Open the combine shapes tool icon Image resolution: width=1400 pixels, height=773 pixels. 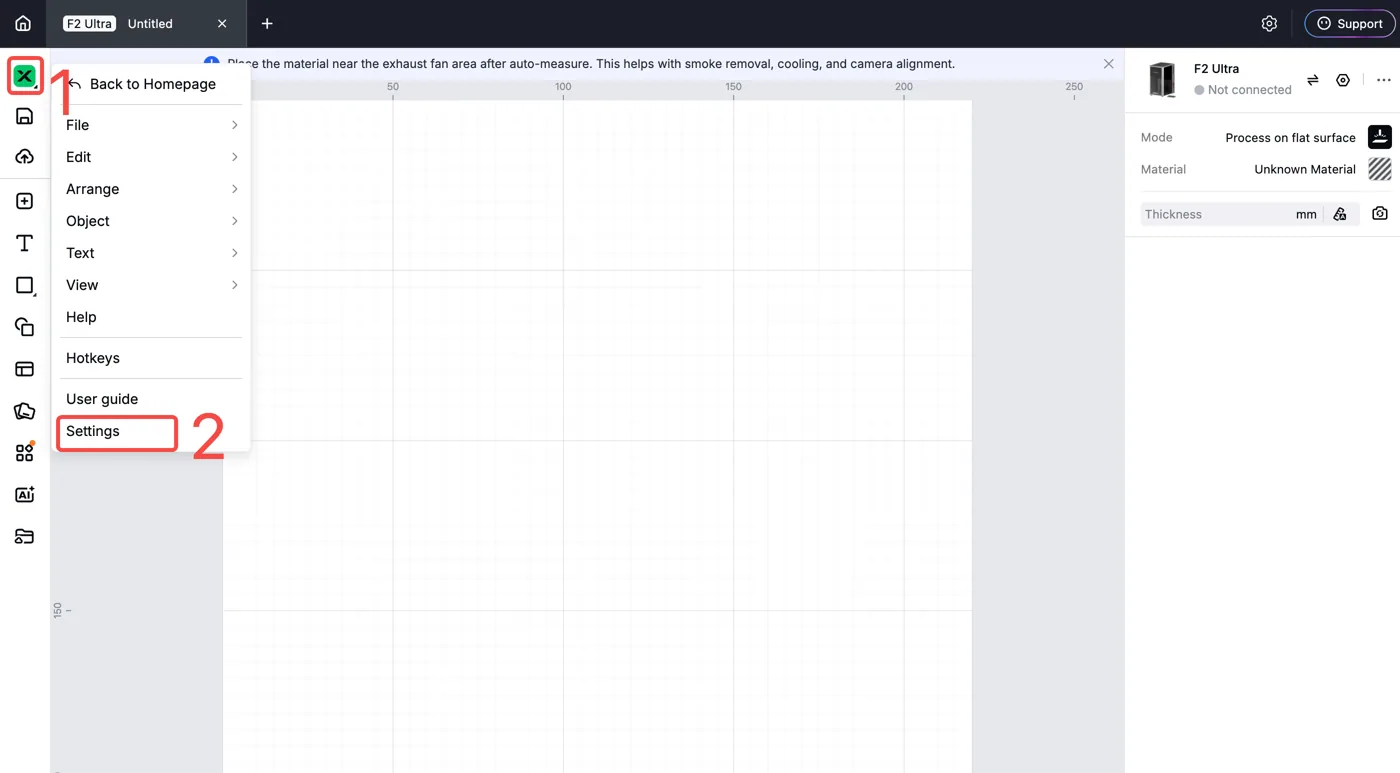[x=24, y=327]
